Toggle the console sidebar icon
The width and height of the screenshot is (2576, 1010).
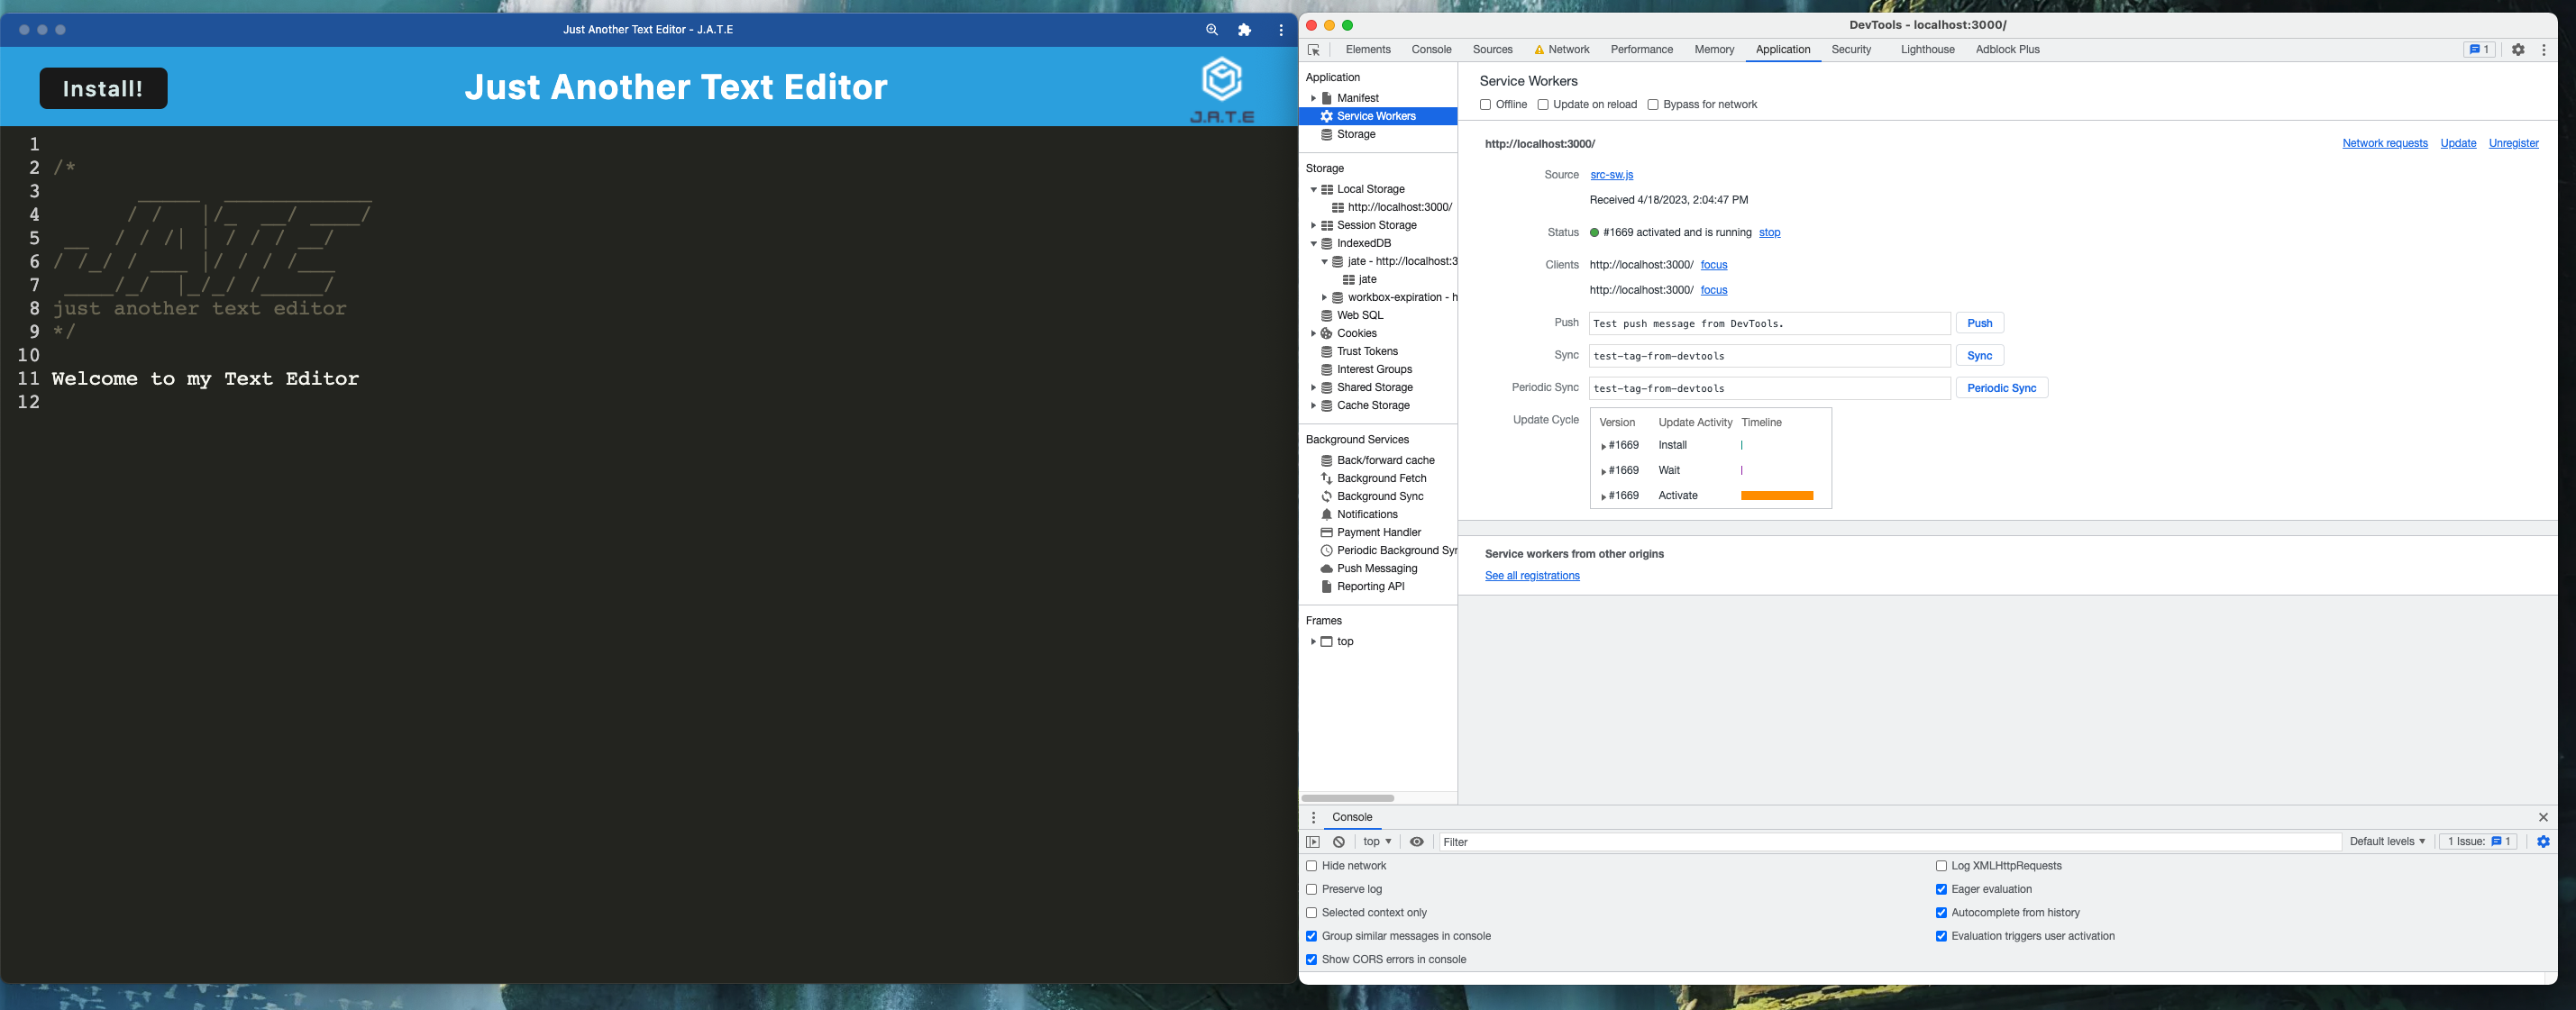coord(1313,842)
